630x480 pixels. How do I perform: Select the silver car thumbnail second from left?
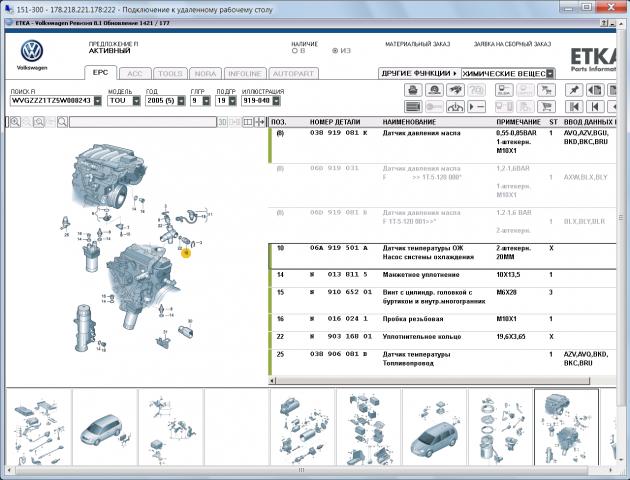click(x=104, y=427)
